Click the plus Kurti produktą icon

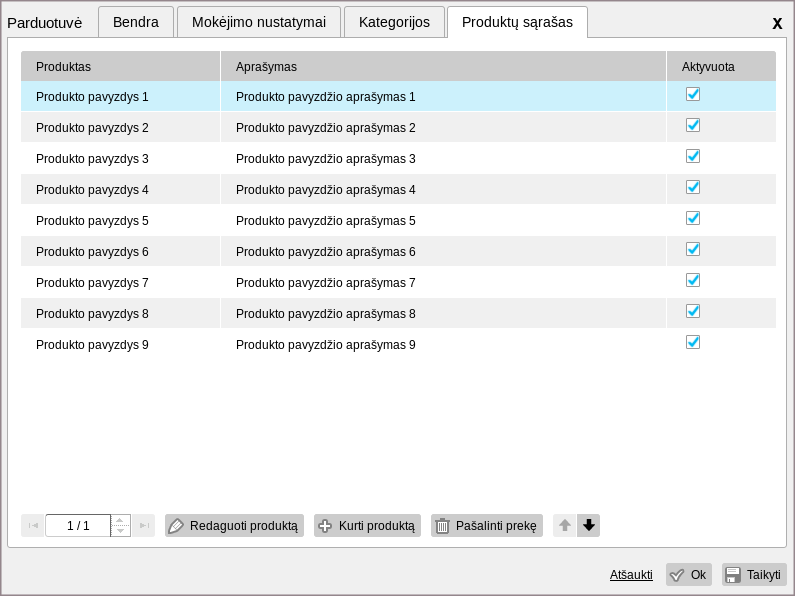click(325, 526)
